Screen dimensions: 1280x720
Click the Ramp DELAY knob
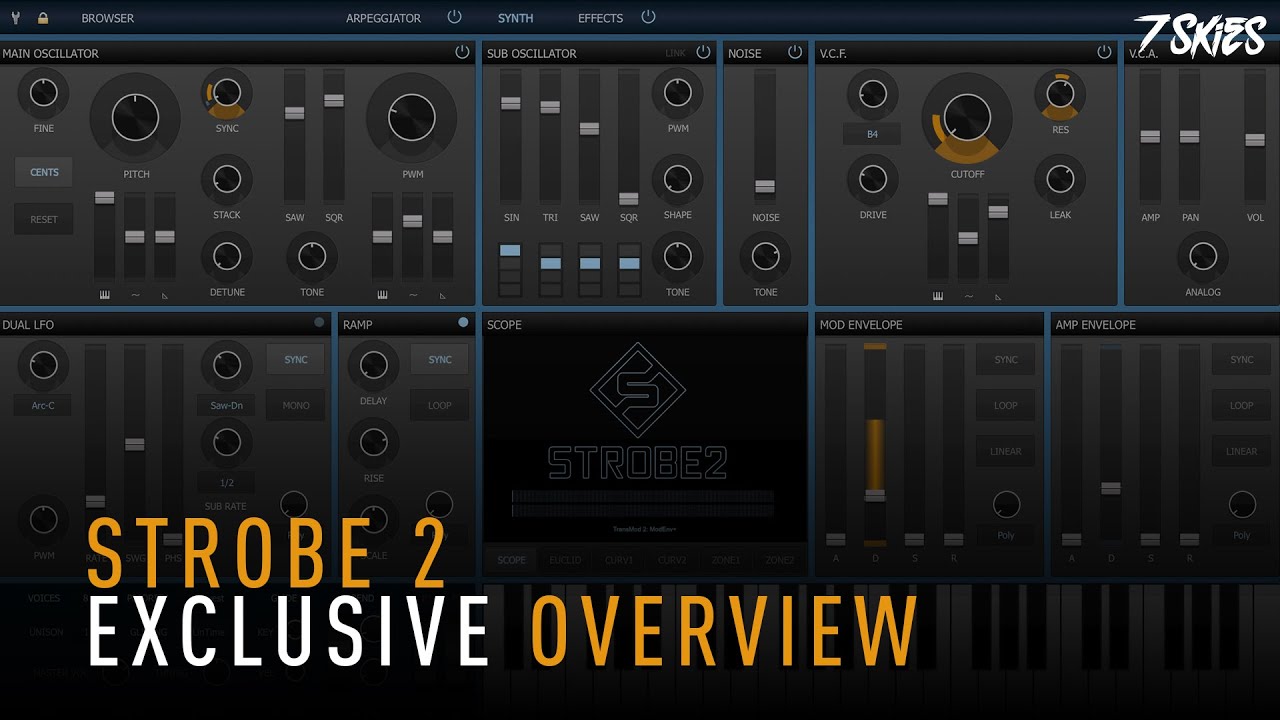click(x=373, y=366)
